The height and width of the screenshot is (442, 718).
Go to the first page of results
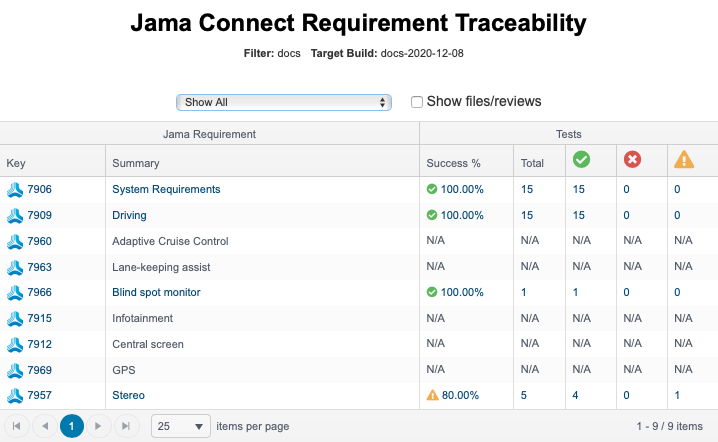pyautogui.click(x=17, y=426)
